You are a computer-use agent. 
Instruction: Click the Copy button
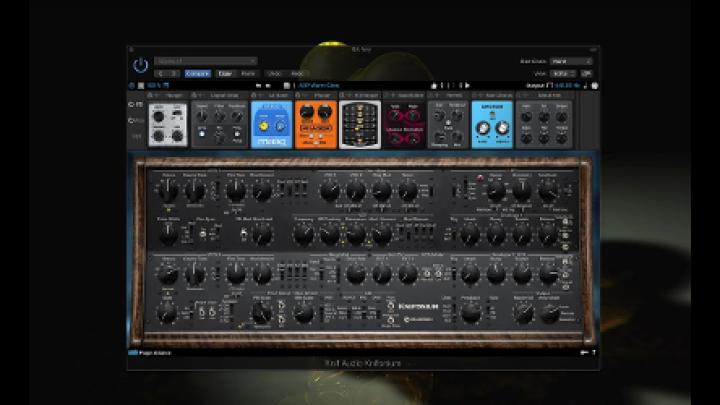pyautogui.click(x=225, y=73)
